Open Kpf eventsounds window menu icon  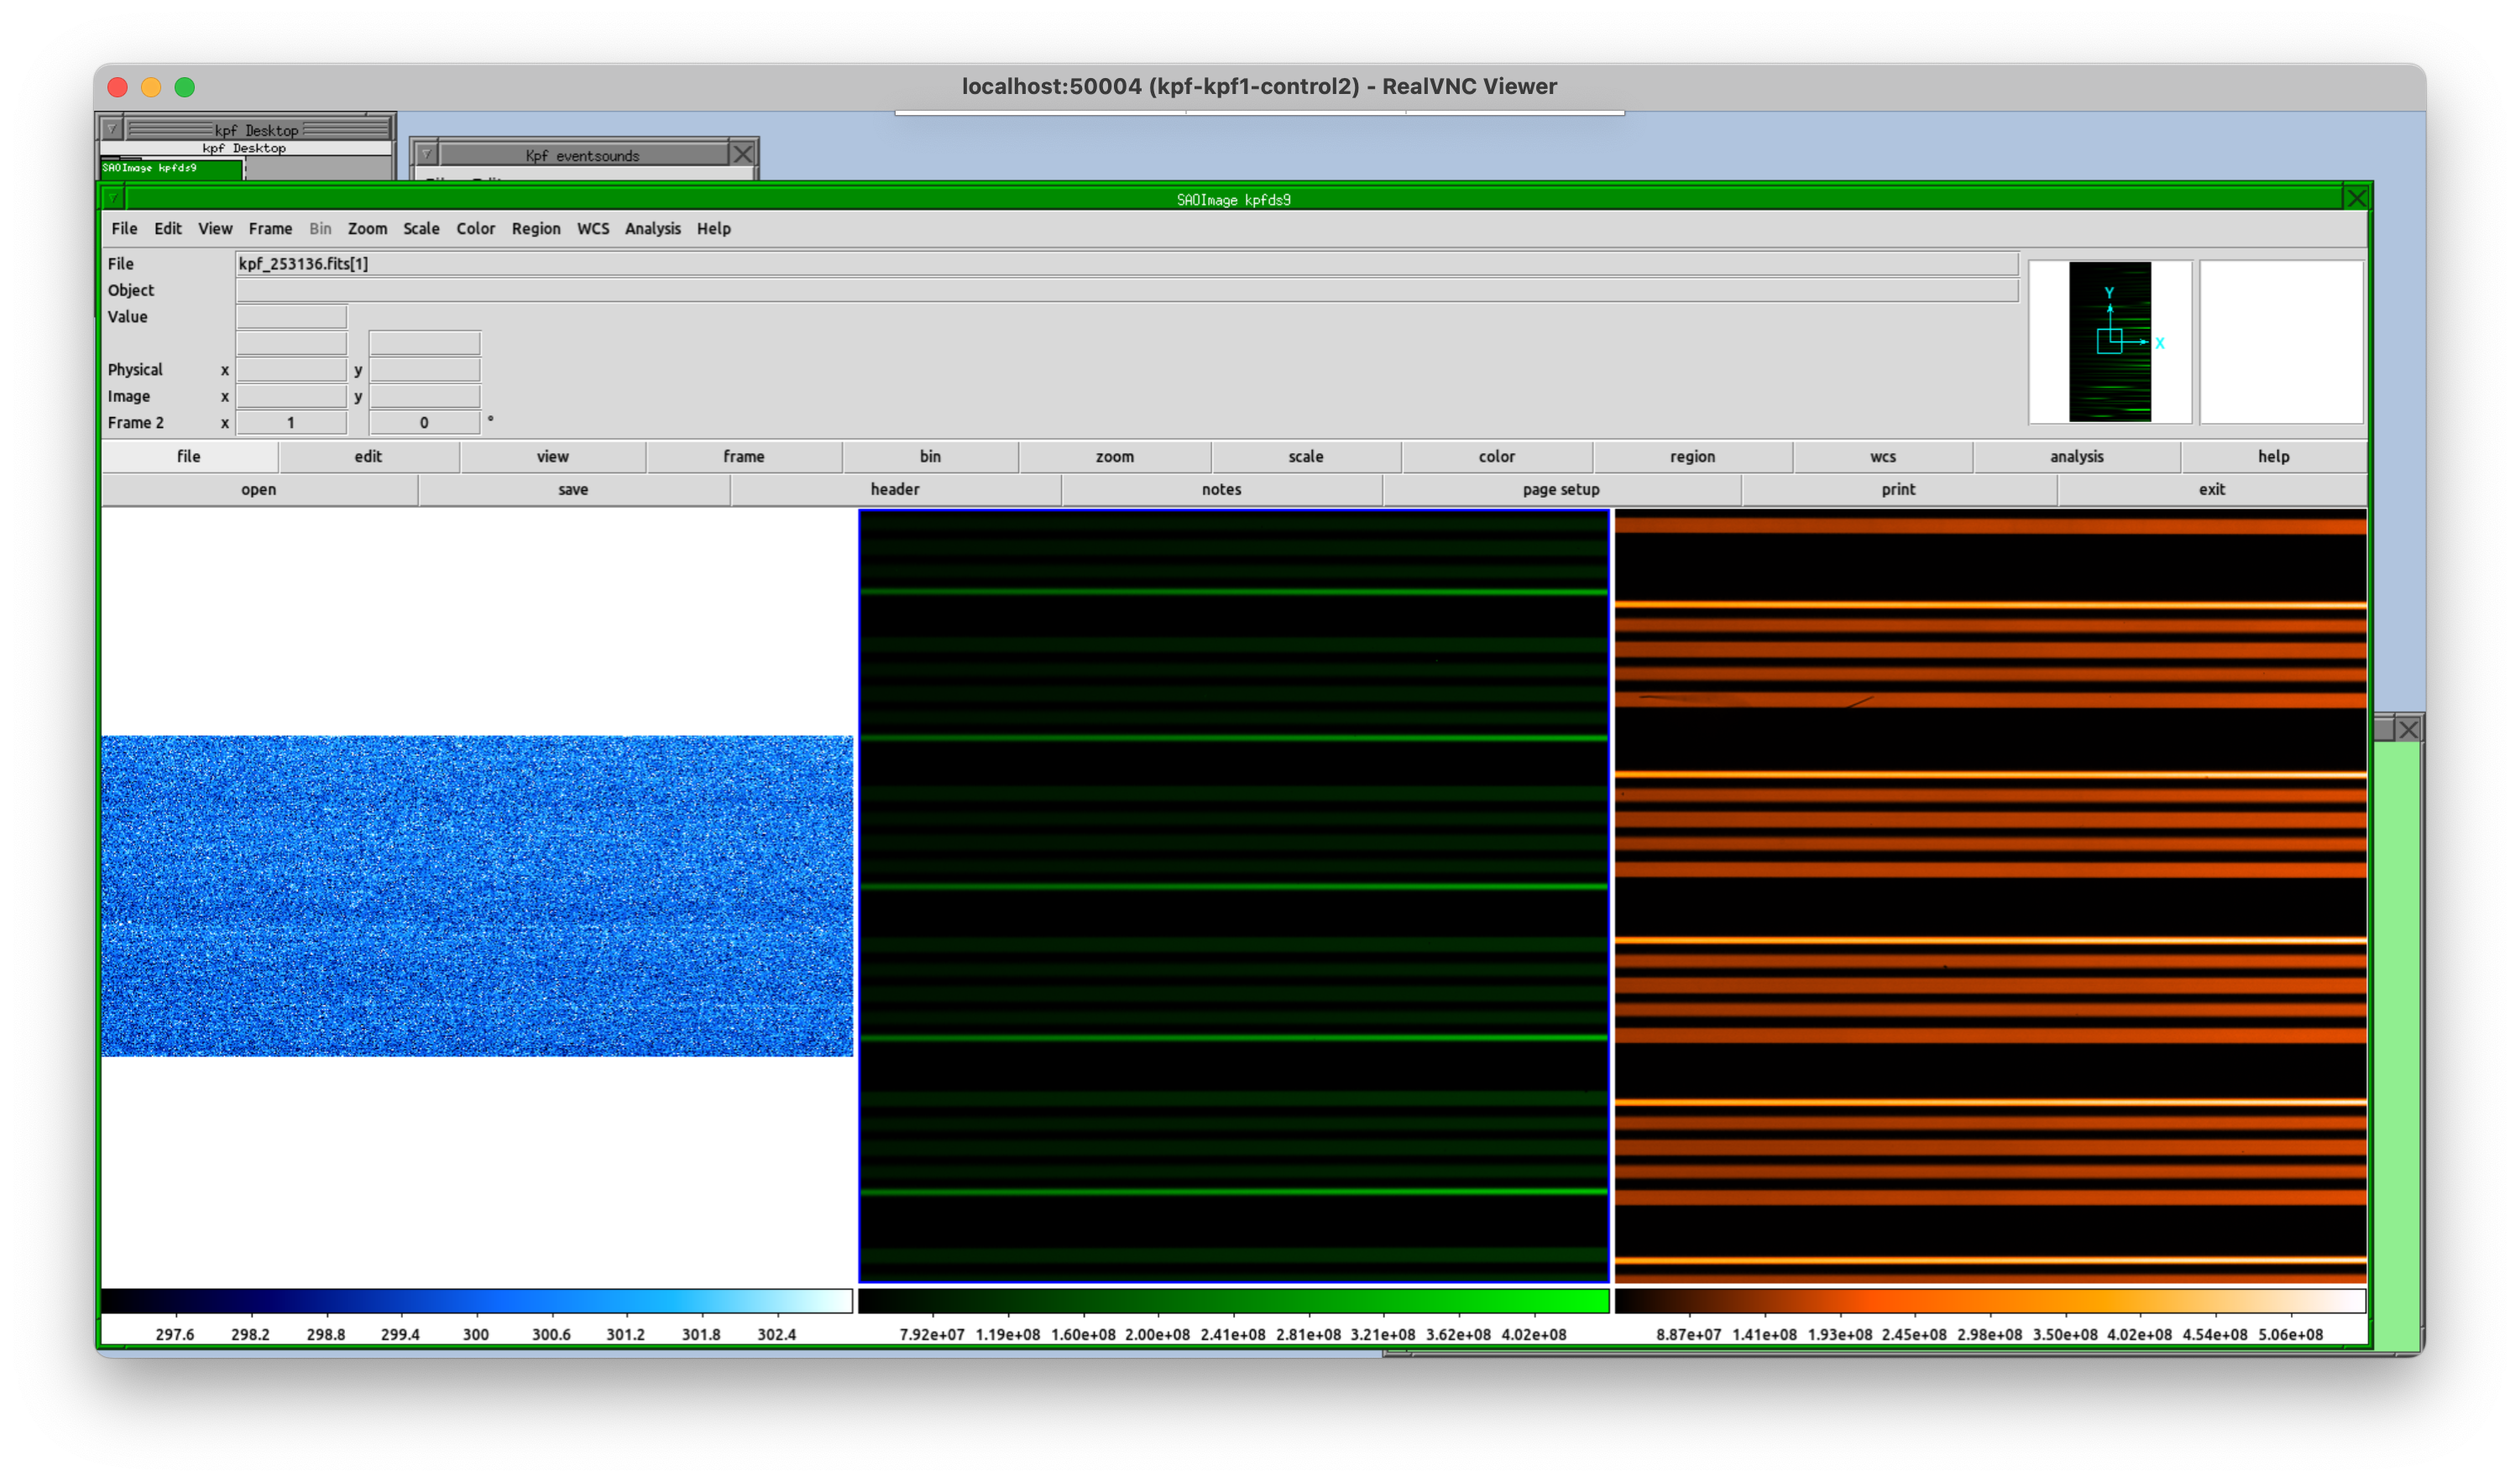point(426,154)
